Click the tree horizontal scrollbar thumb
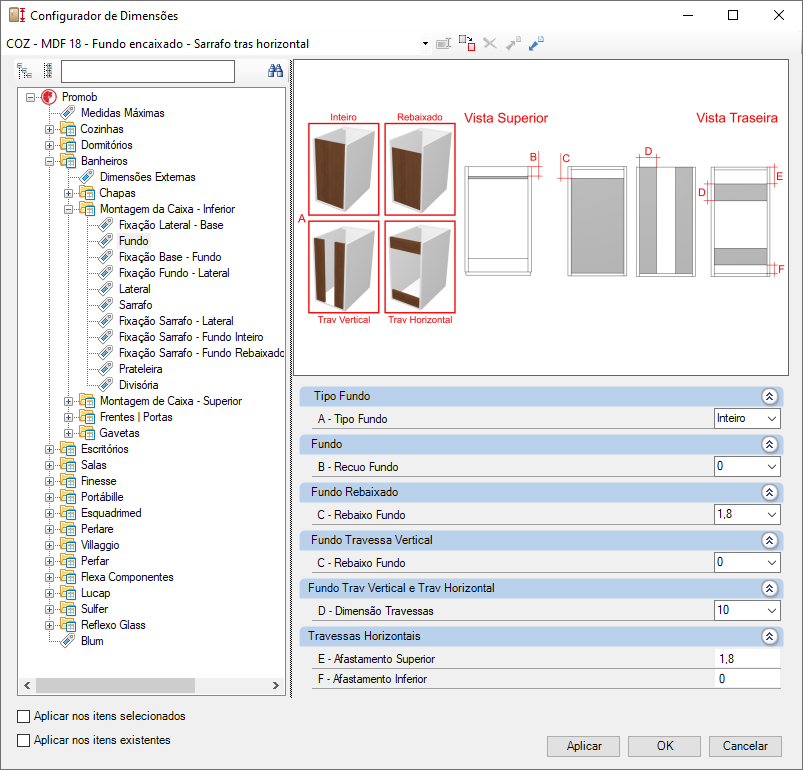The image size is (803, 770). 115,685
